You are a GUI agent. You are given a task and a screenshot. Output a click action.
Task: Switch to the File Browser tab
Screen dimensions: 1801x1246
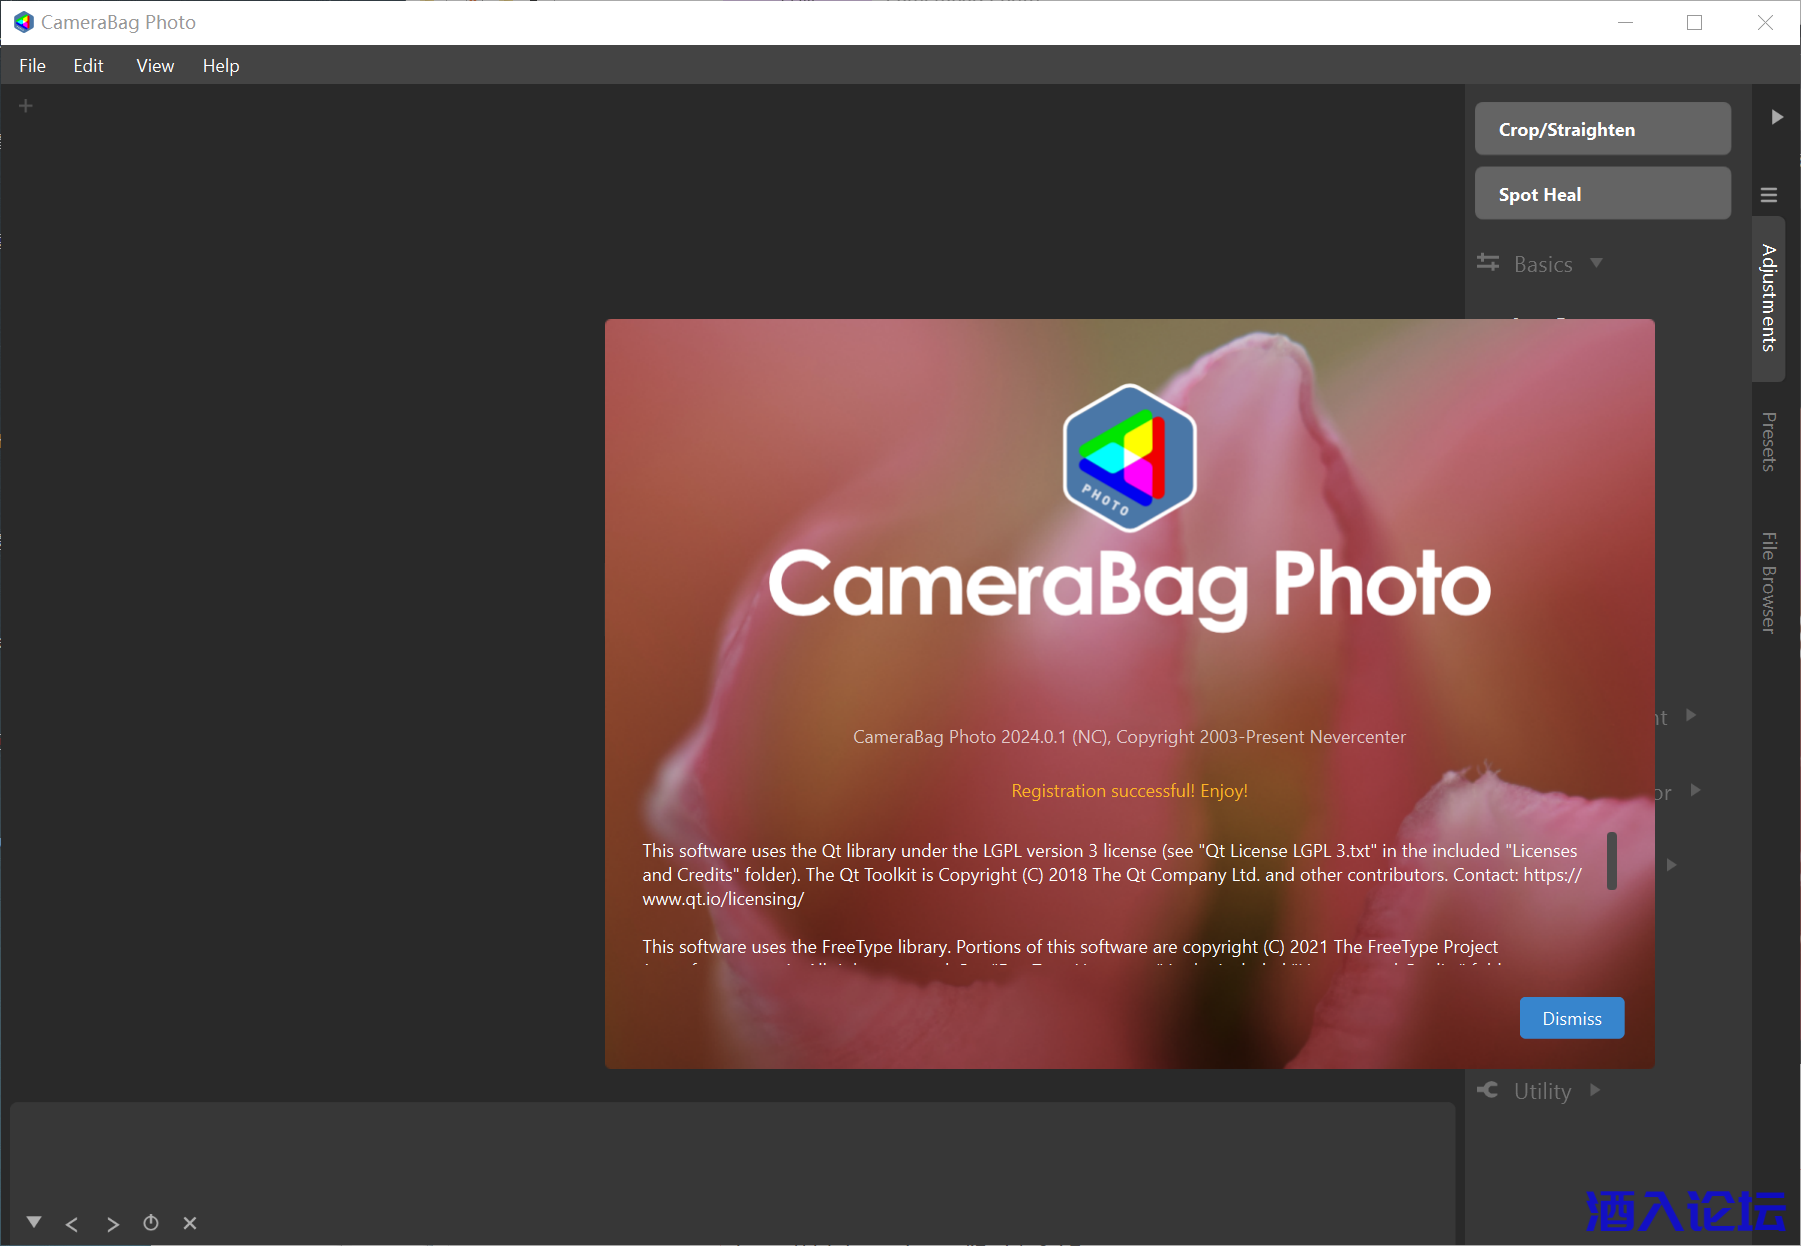tap(1768, 582)
